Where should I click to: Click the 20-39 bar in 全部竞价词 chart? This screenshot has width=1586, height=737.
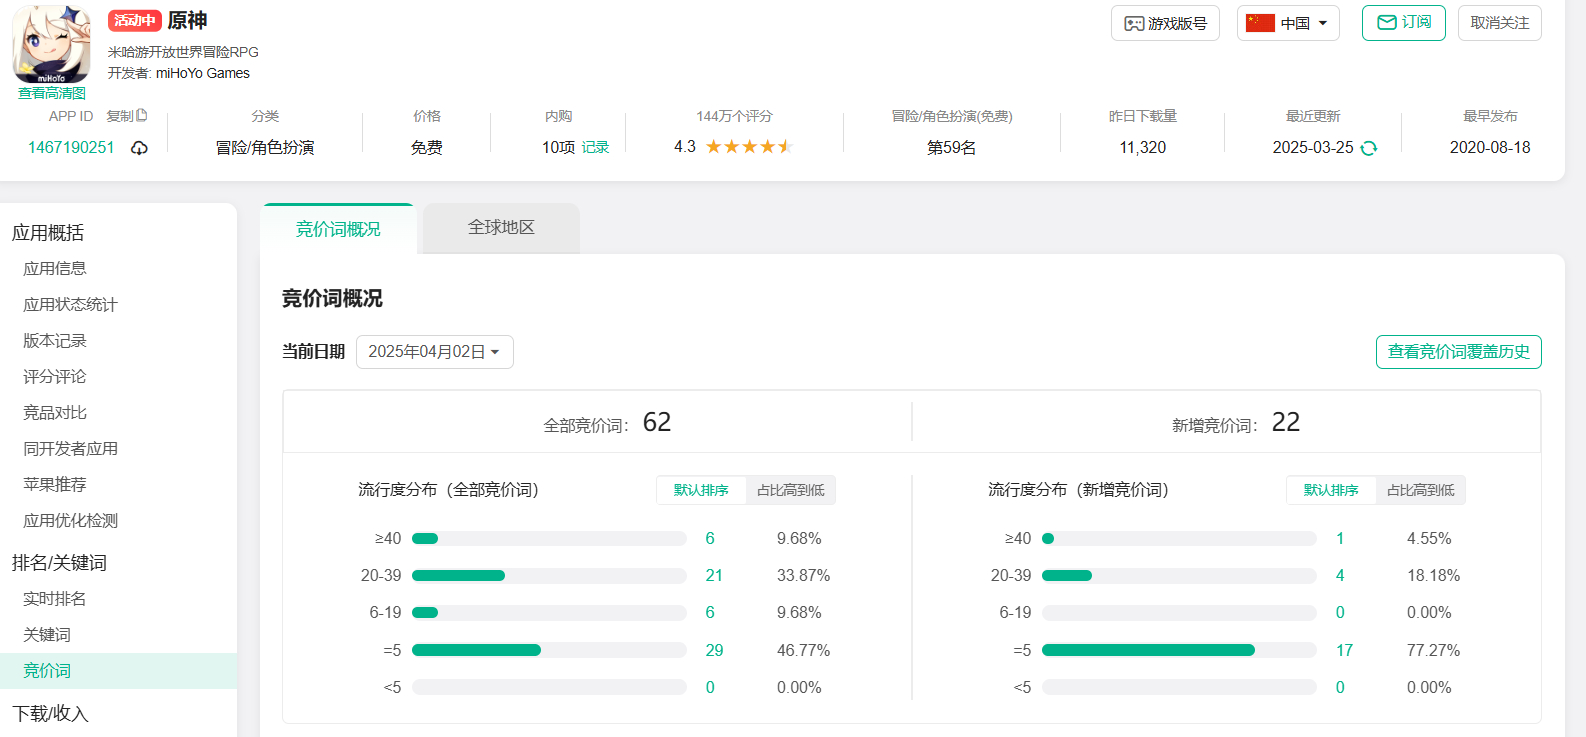point(549,575)
